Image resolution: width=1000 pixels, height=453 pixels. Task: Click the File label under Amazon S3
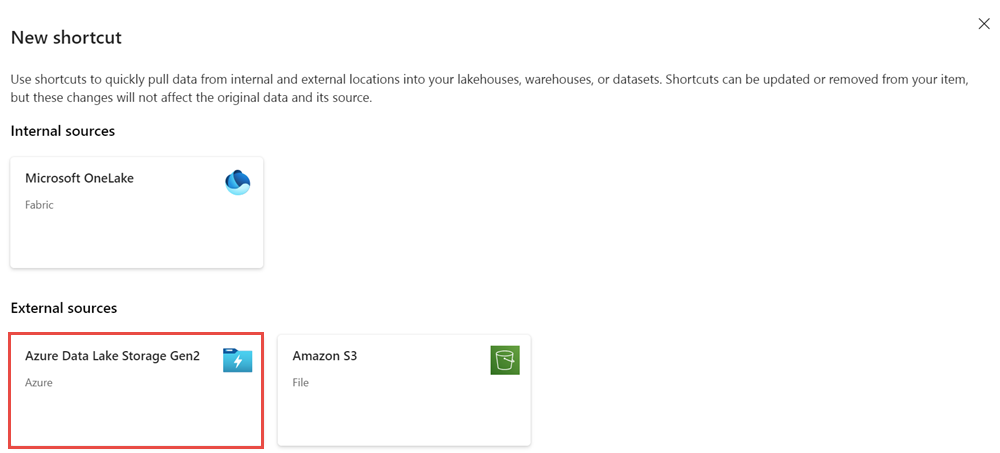[300, 383]
